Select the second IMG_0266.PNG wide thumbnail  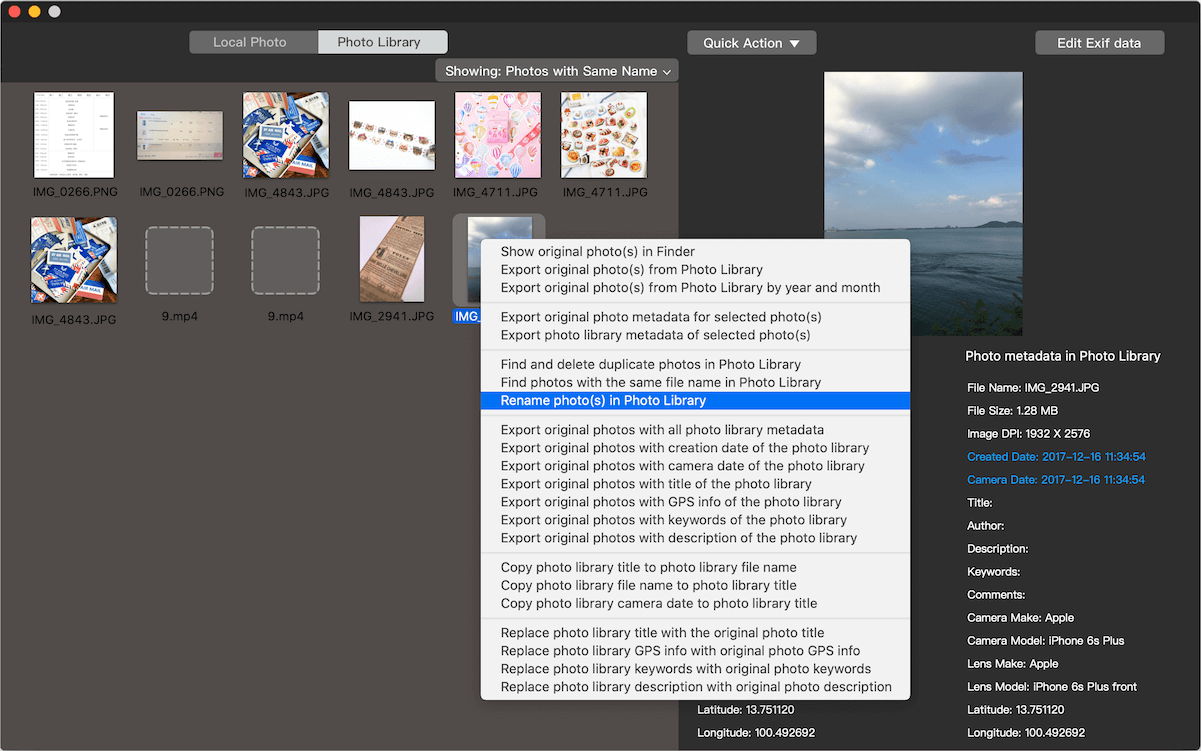pyautogui.click(x=180, y=135)
